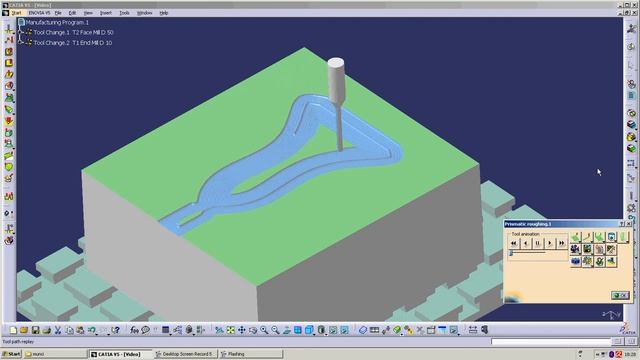Click the Normal View icon
This screenshot has height=360, width=640.
(x=287, y=330)
